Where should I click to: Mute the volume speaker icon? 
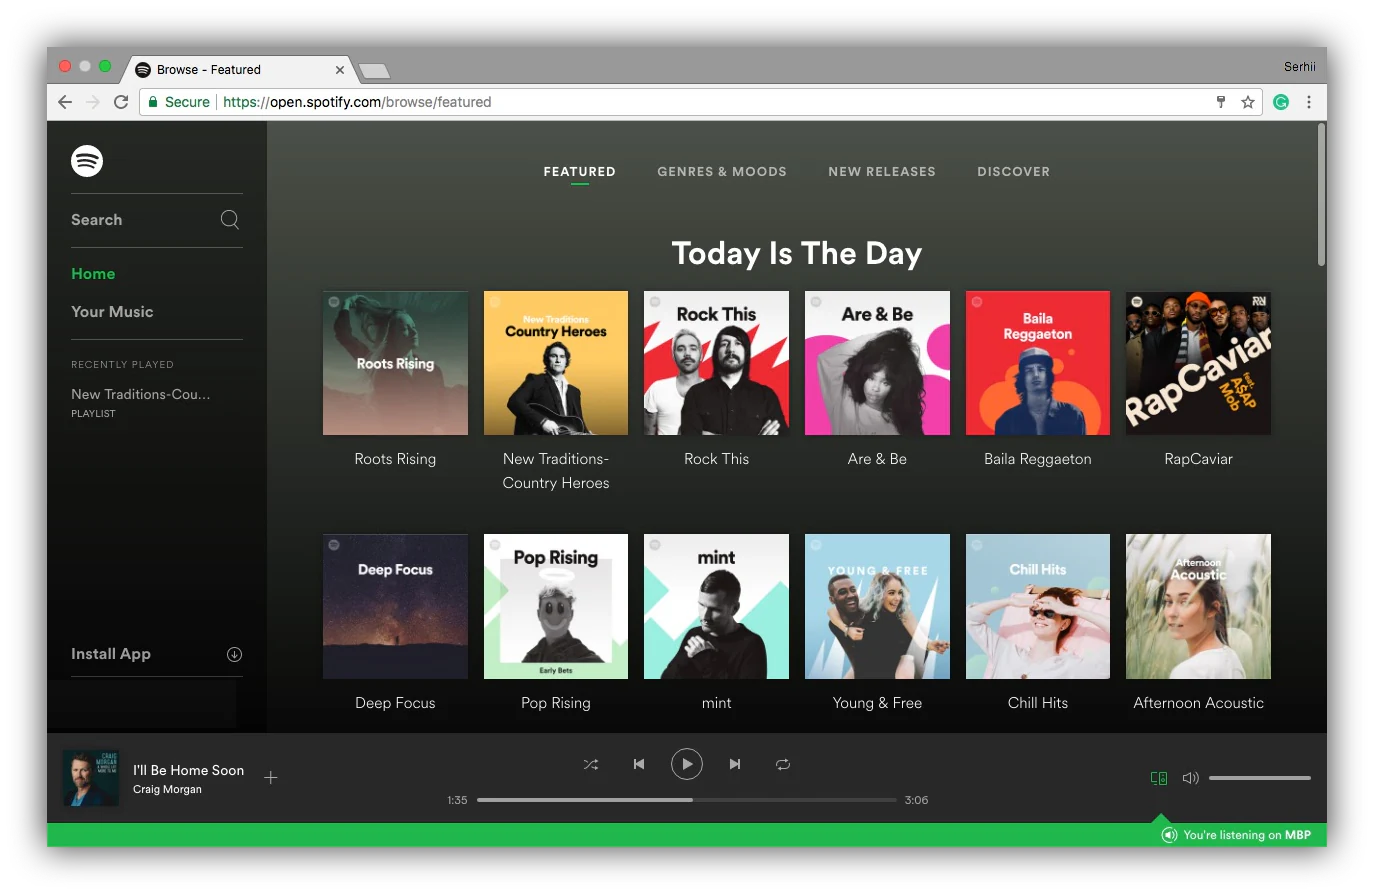[x=1190, y=777]
